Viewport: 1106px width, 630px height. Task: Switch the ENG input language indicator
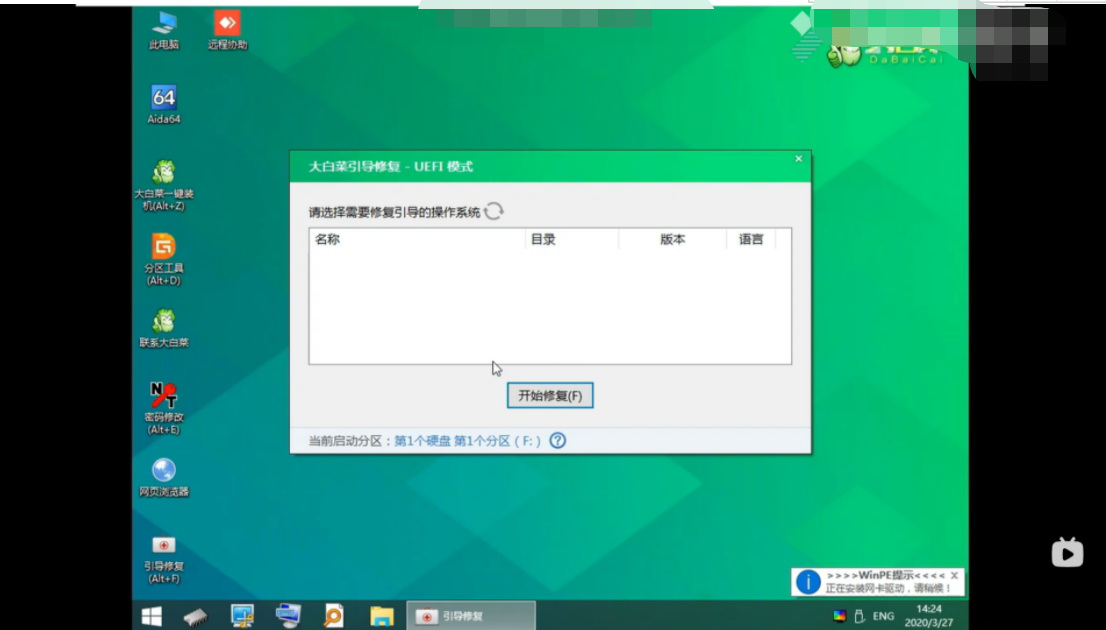tap(883, 616)
